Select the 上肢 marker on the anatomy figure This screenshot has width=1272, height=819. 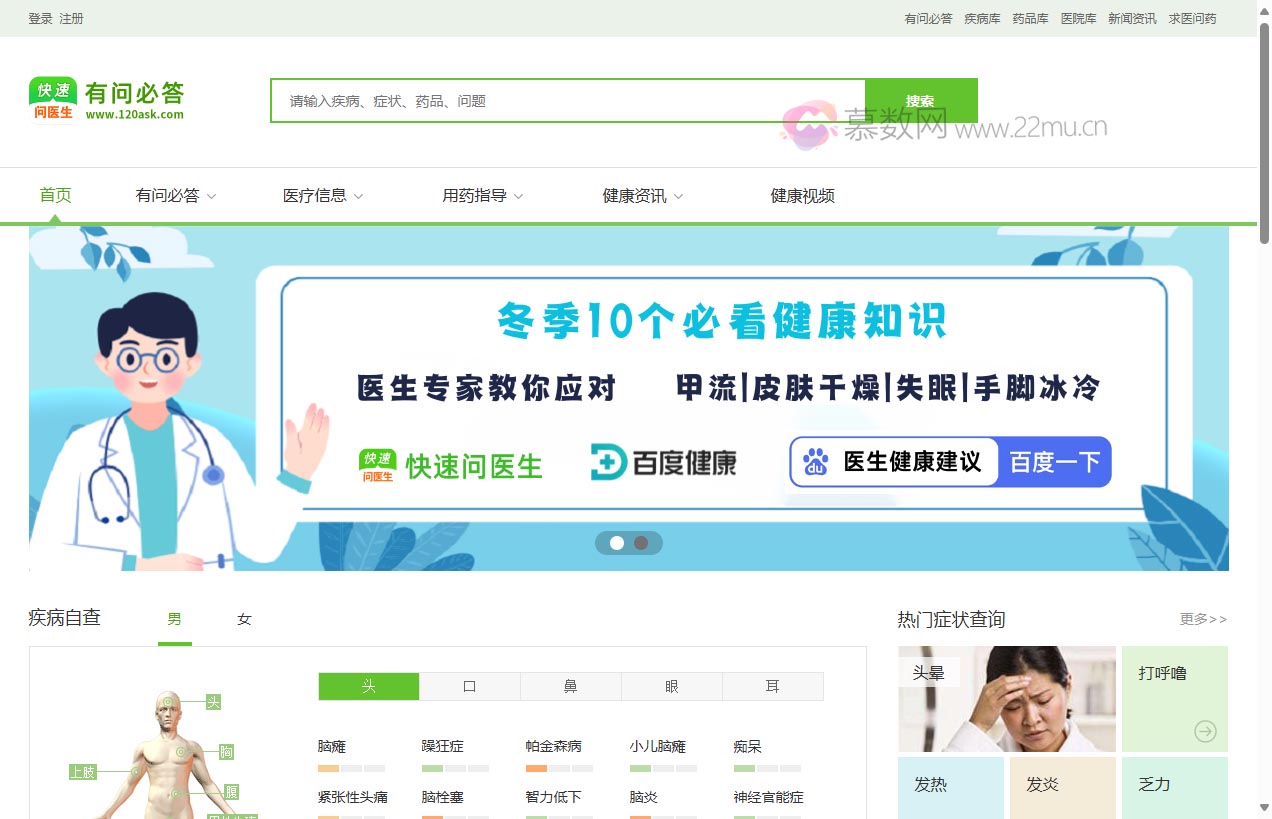(x=84, y=772)
